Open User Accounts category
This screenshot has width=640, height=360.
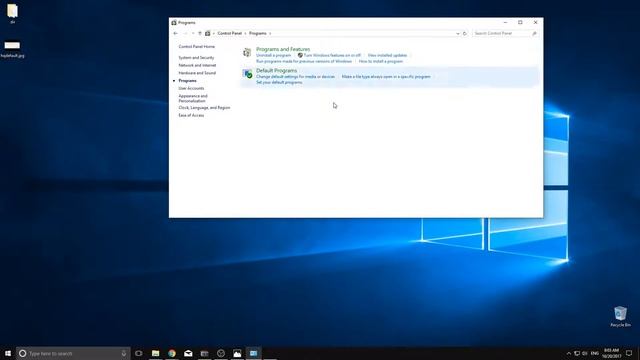[x=191, y=88]
